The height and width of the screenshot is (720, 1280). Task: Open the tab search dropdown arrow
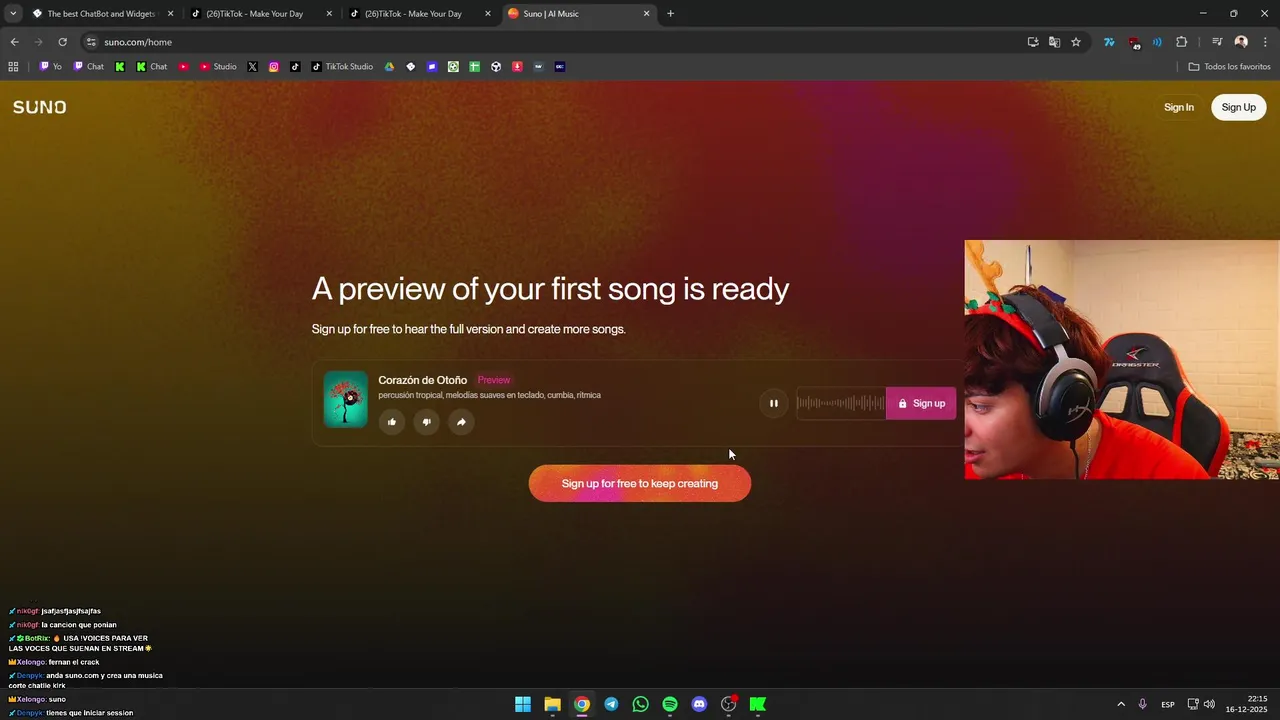(x=13, y=14)
